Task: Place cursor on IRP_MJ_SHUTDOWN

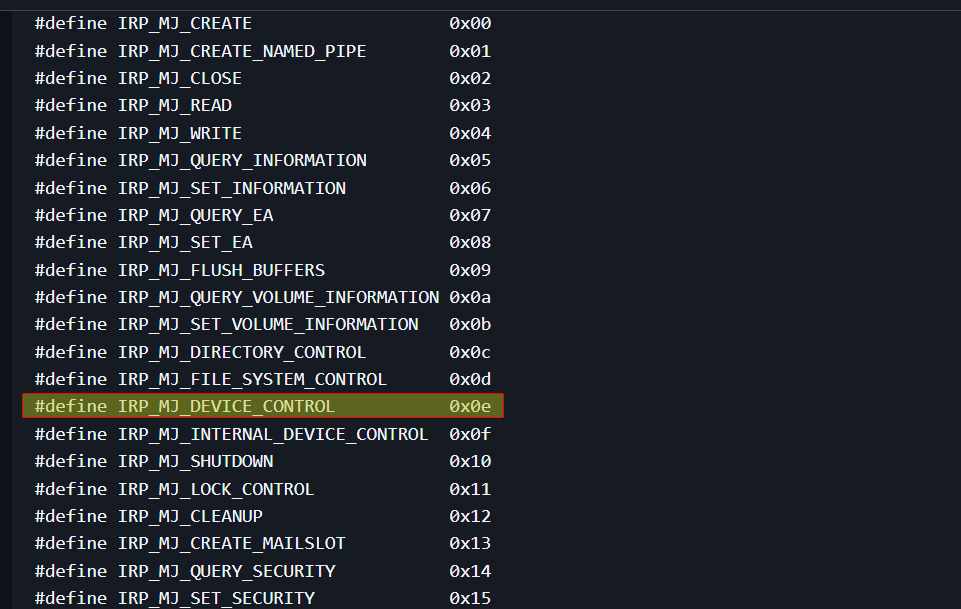Action: [195, 461]
